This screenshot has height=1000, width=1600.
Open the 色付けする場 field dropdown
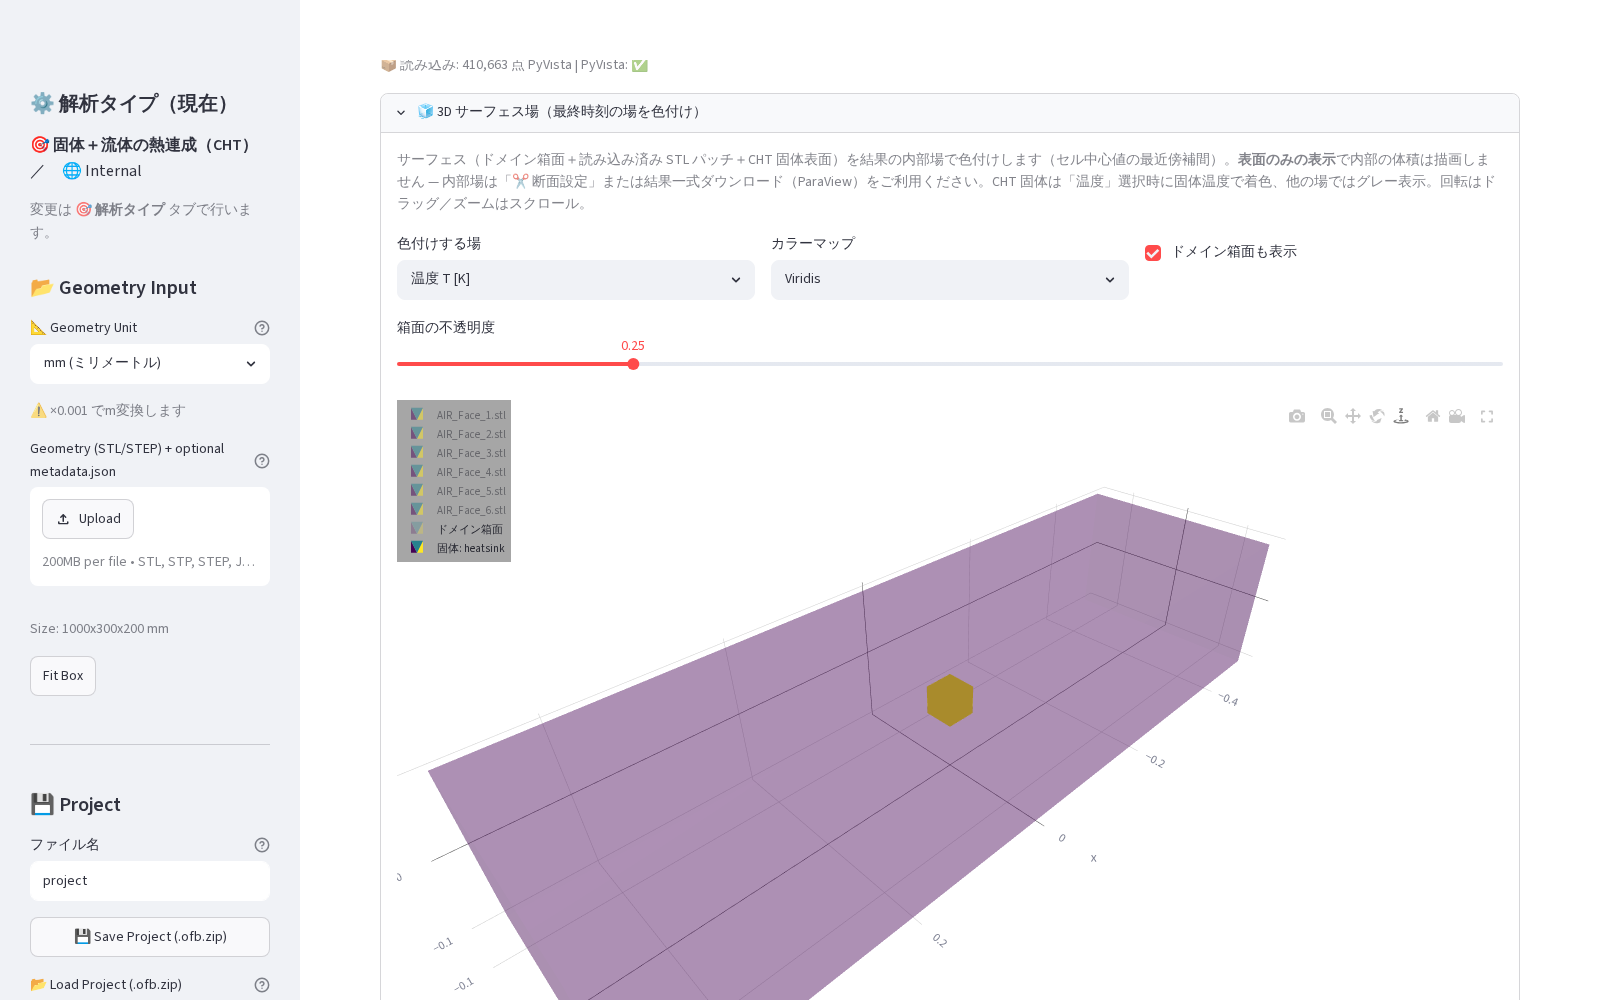(576, 280)
